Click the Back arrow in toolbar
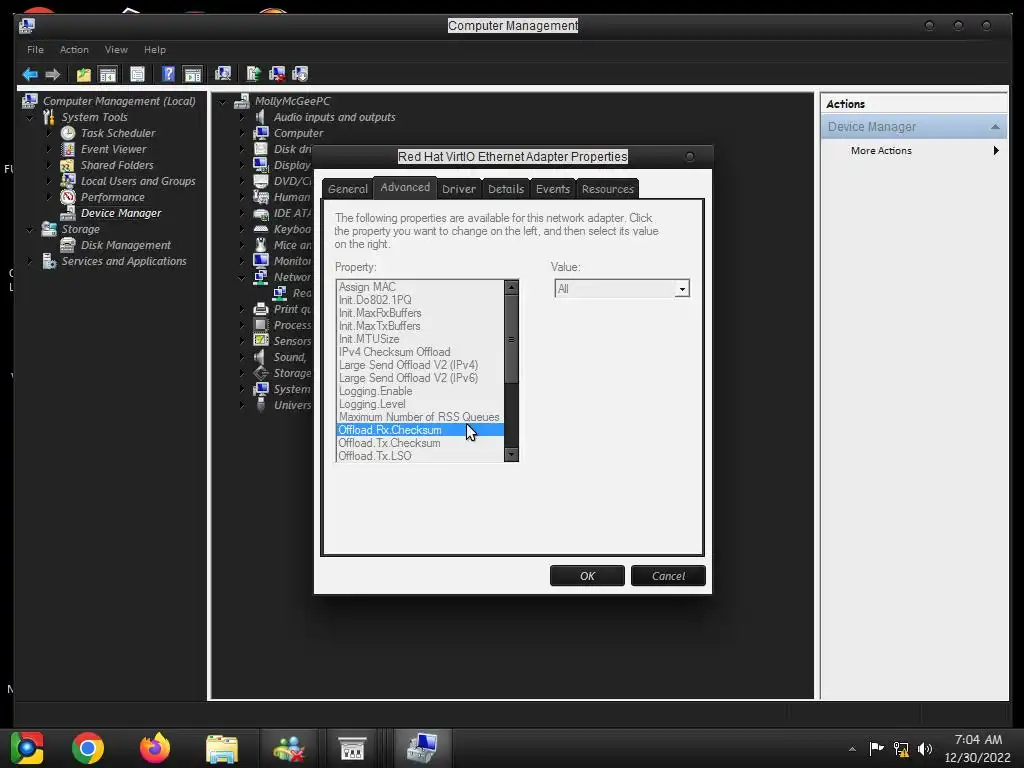Screen dimensions: 1024x768 (30, 74)
